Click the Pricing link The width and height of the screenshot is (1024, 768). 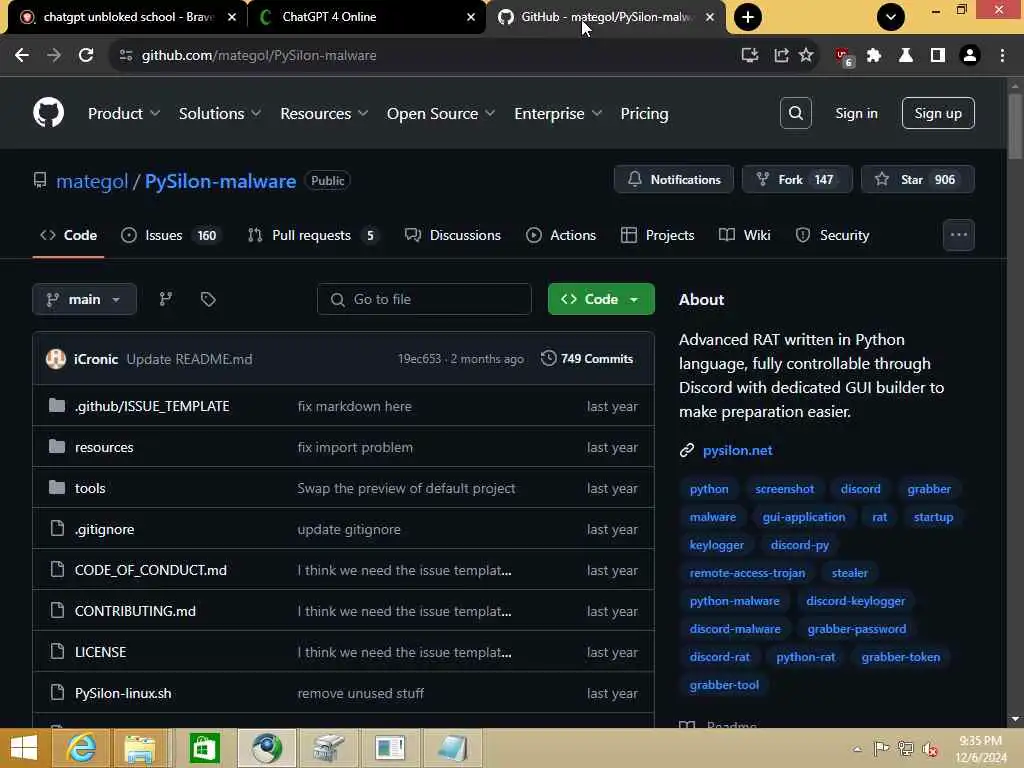[644, 114]
